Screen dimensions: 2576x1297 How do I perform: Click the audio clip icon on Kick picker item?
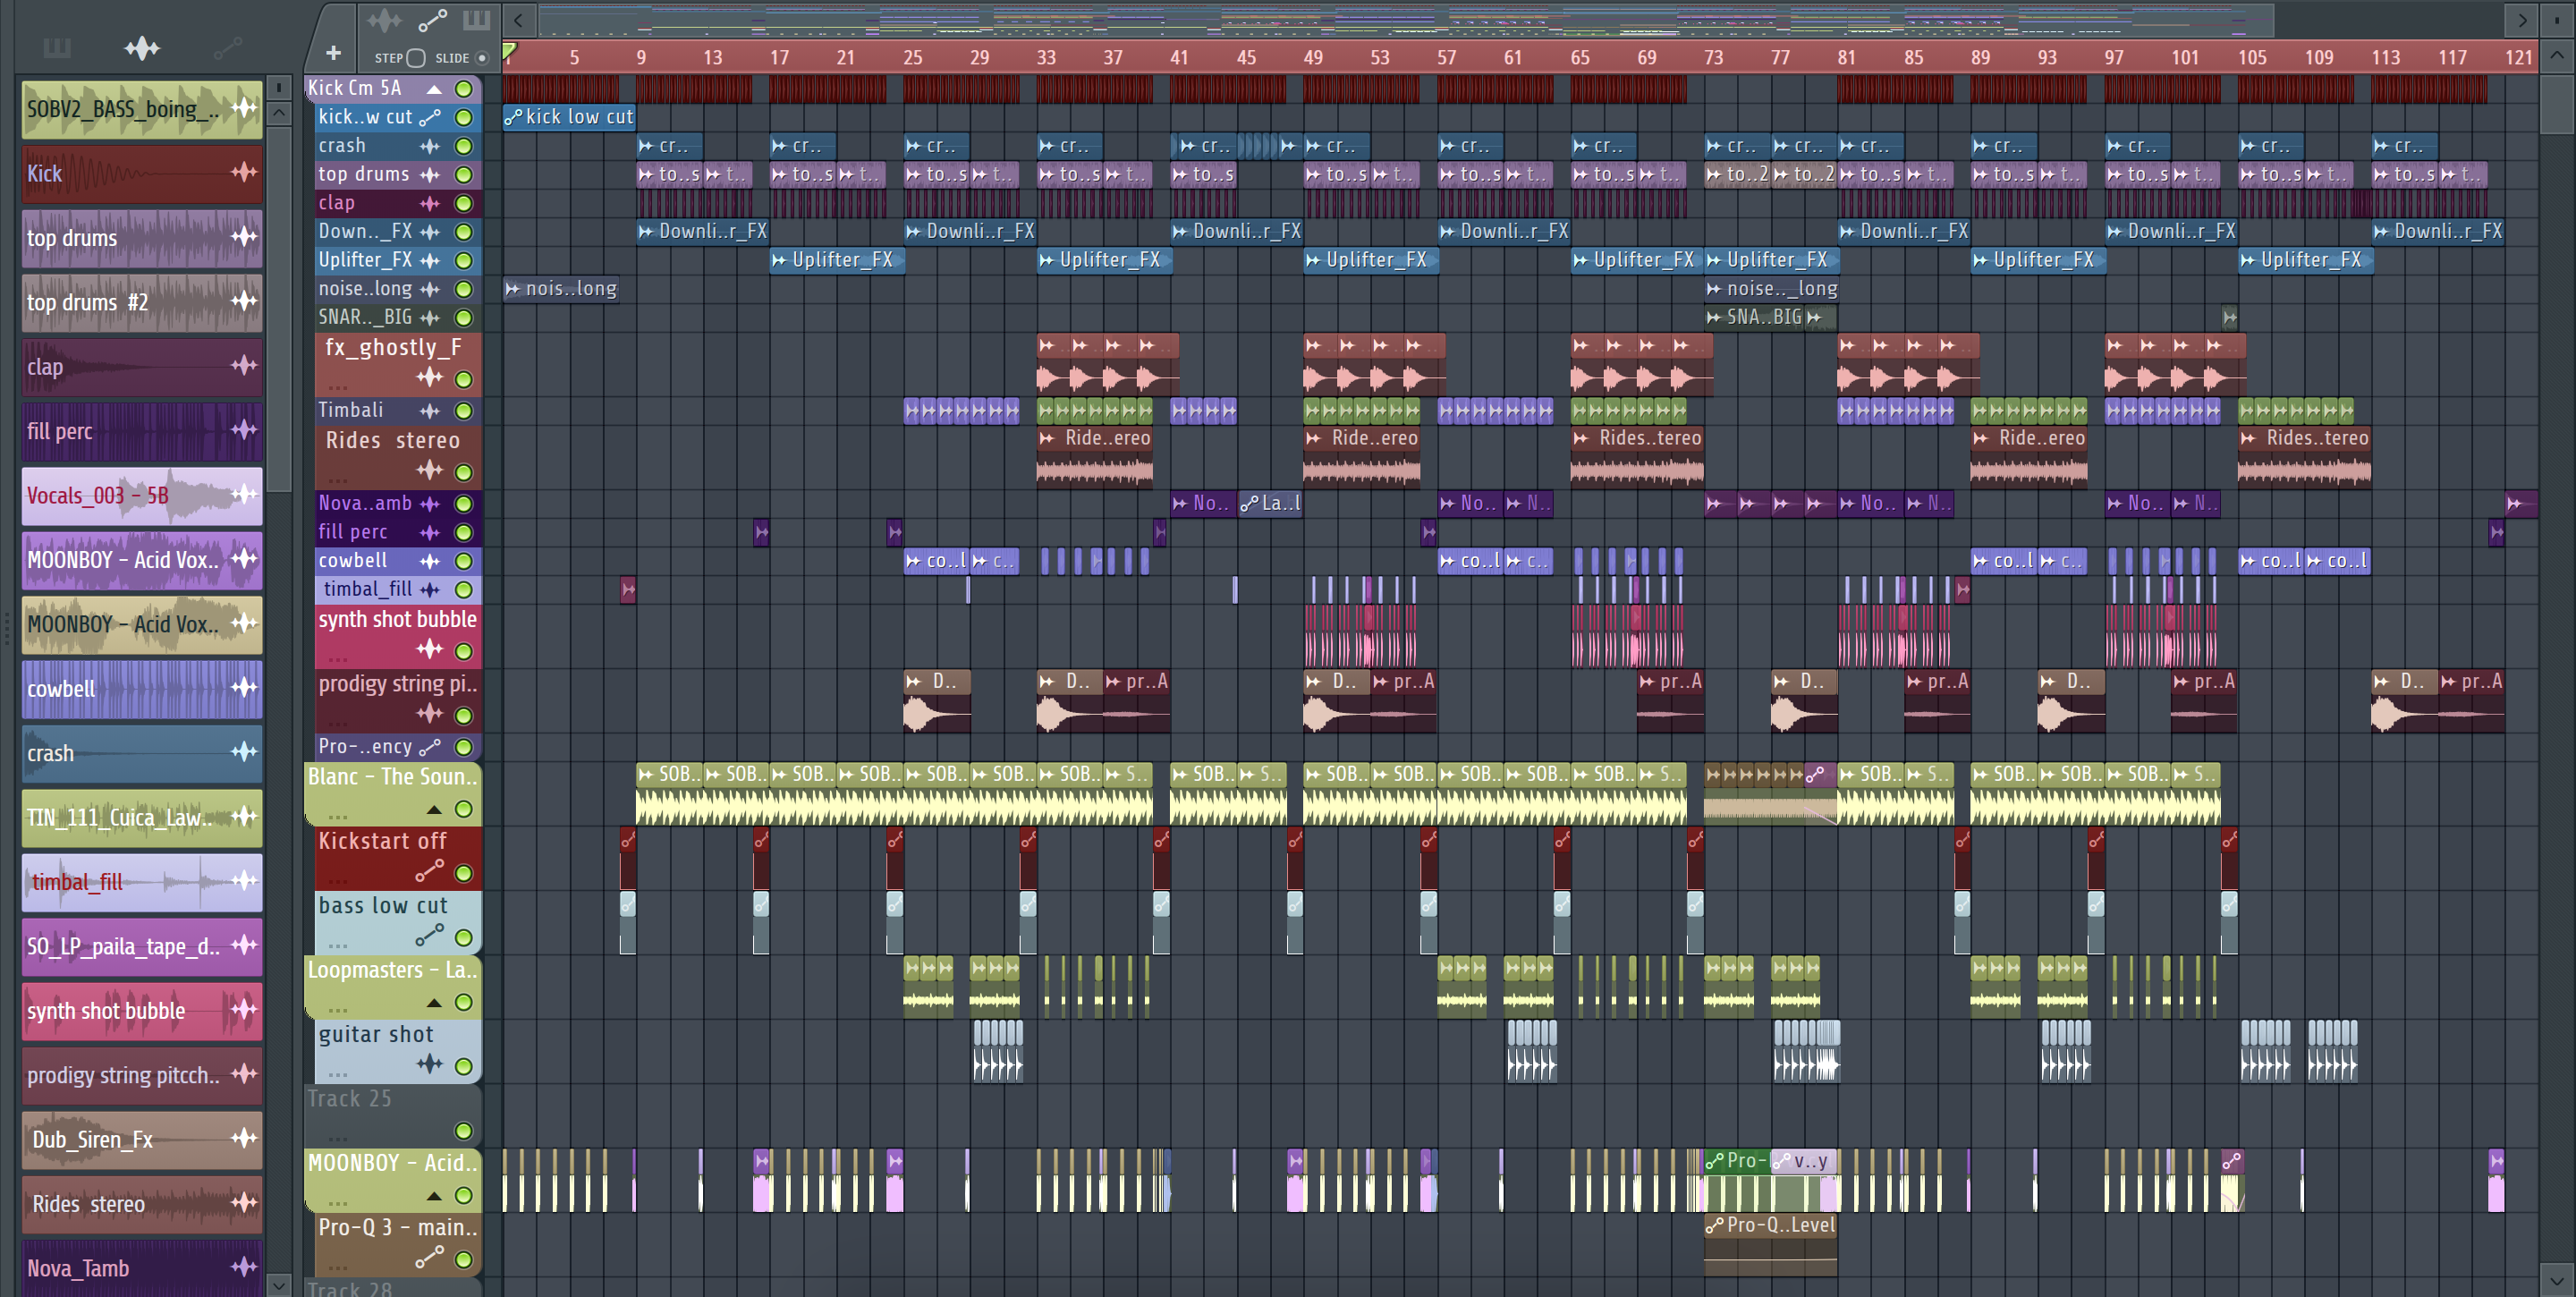click(244, 172)
